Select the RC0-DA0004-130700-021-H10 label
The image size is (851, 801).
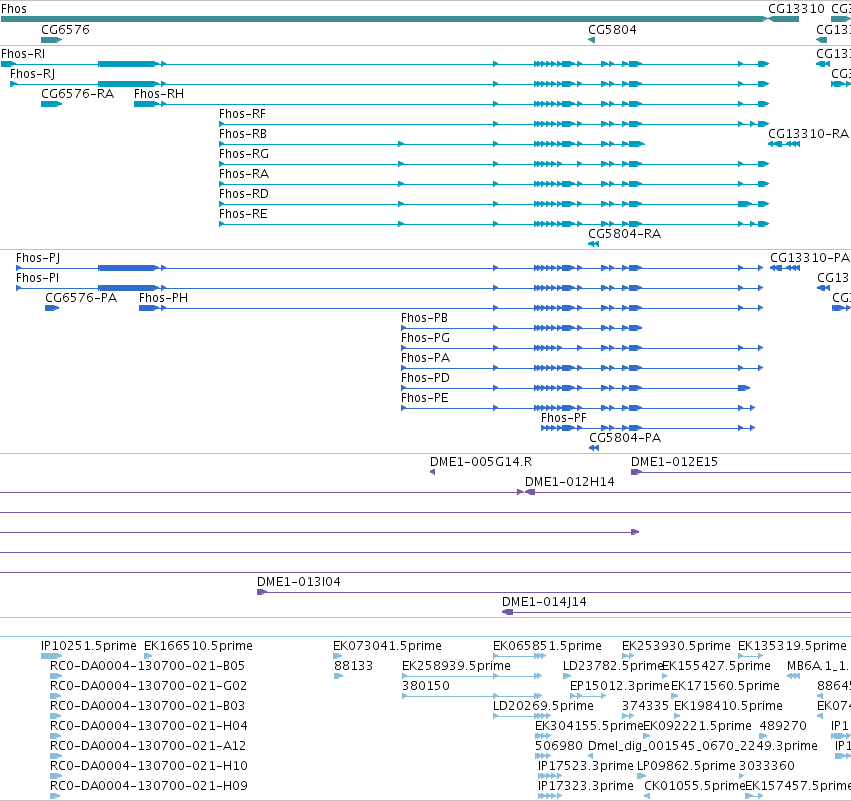pos(149,766)
